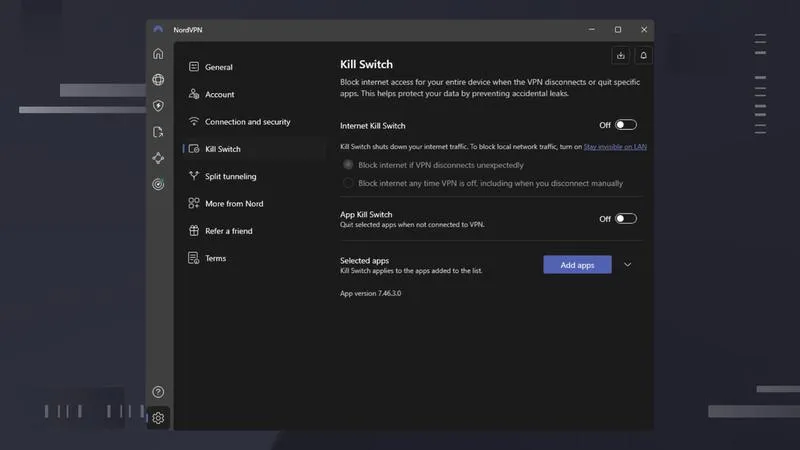Screen dimensions: 800x450
Task: Click the General settings list icon
Action: pyautogui.click(x=193, y=67)
